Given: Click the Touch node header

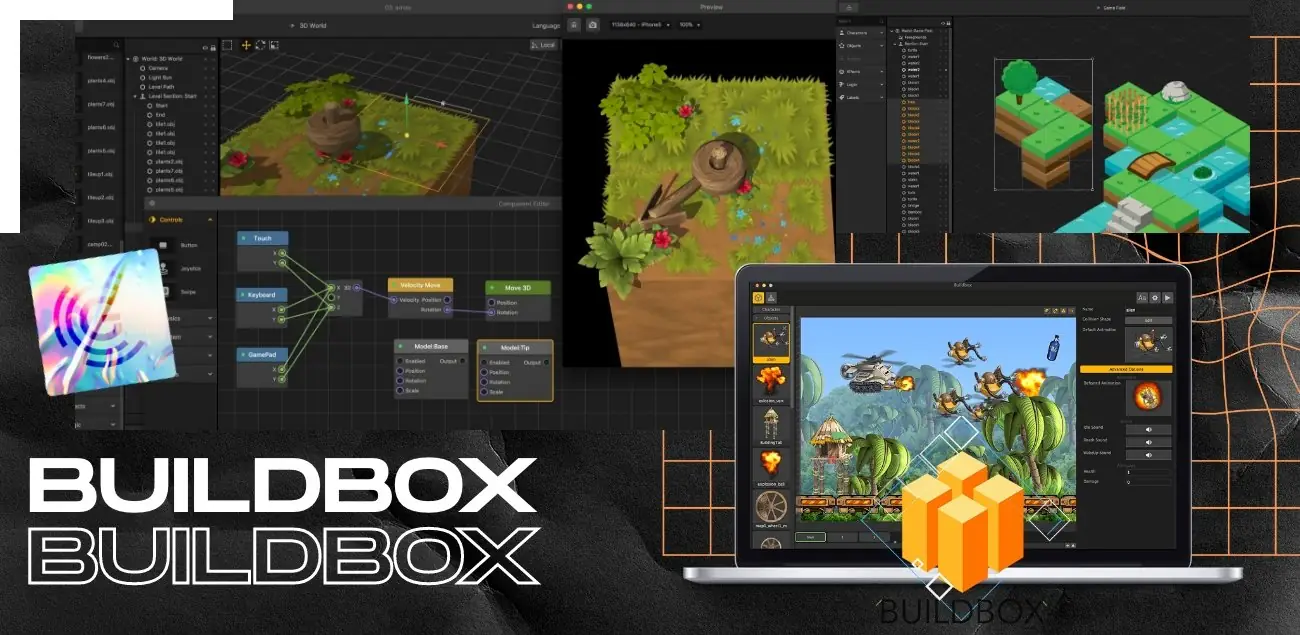Looking at the screenshot, I should [262, 238].
